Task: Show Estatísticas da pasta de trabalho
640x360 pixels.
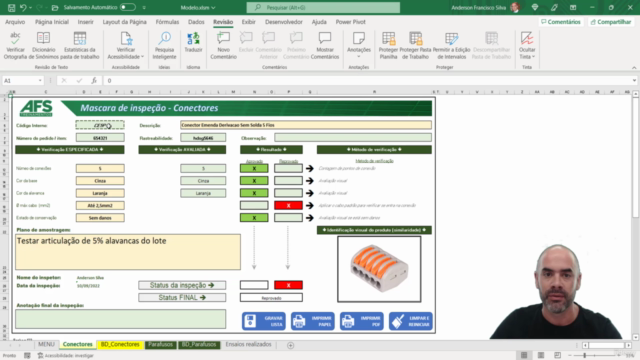Action: 80,45
